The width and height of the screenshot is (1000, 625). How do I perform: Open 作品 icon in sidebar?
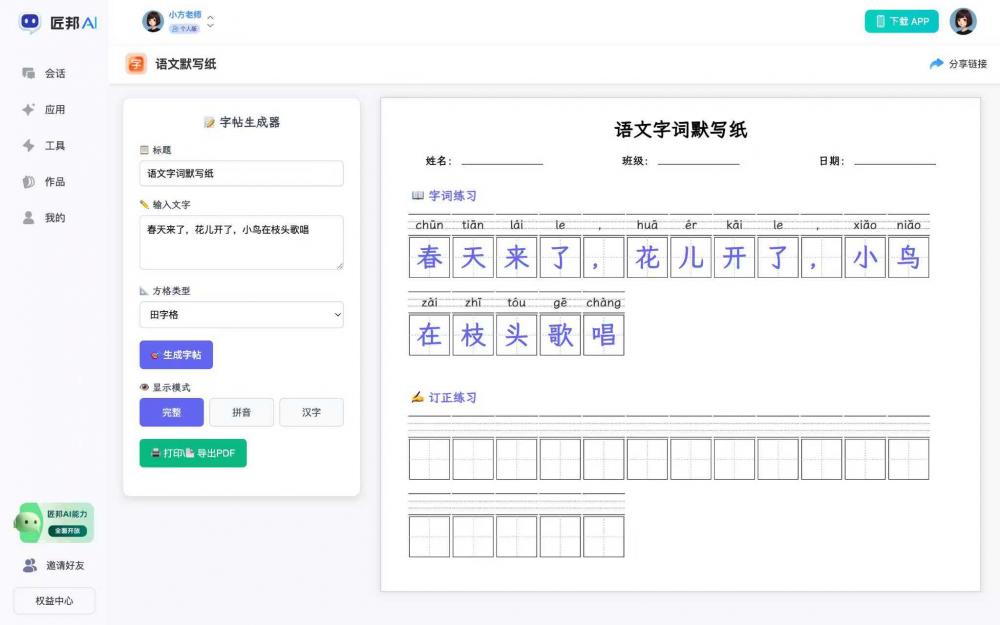click(x=29, y=181)
